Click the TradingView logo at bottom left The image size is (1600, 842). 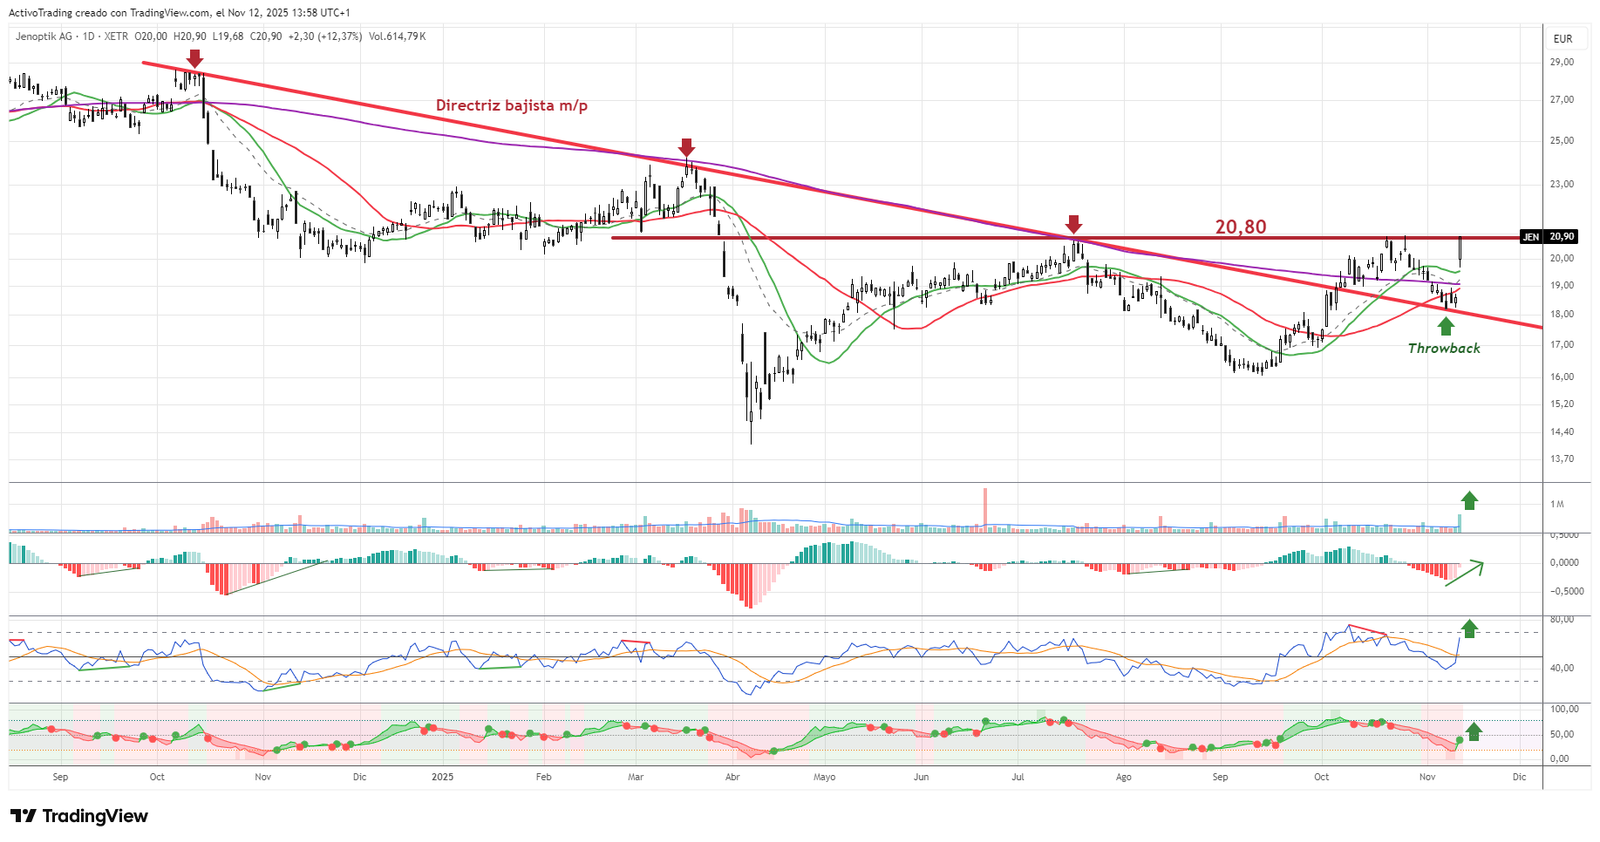click(x=79, y=816)
